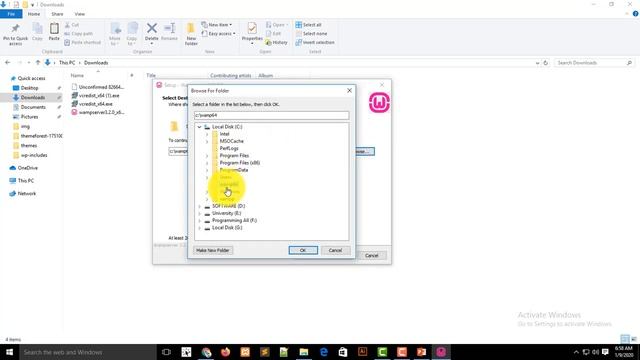Expand the Program Files (x86) node
Image resolution: width=640 pixels, height=360 pixels.
[207, 163]
